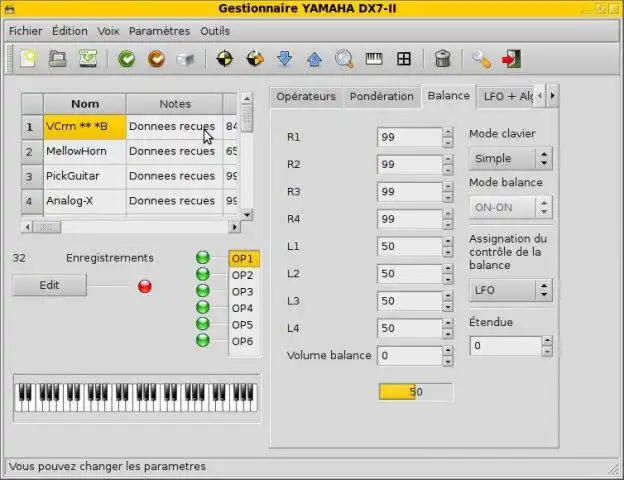Open the Fichier menu
624x480 pixels.
(x=25, y=31)
